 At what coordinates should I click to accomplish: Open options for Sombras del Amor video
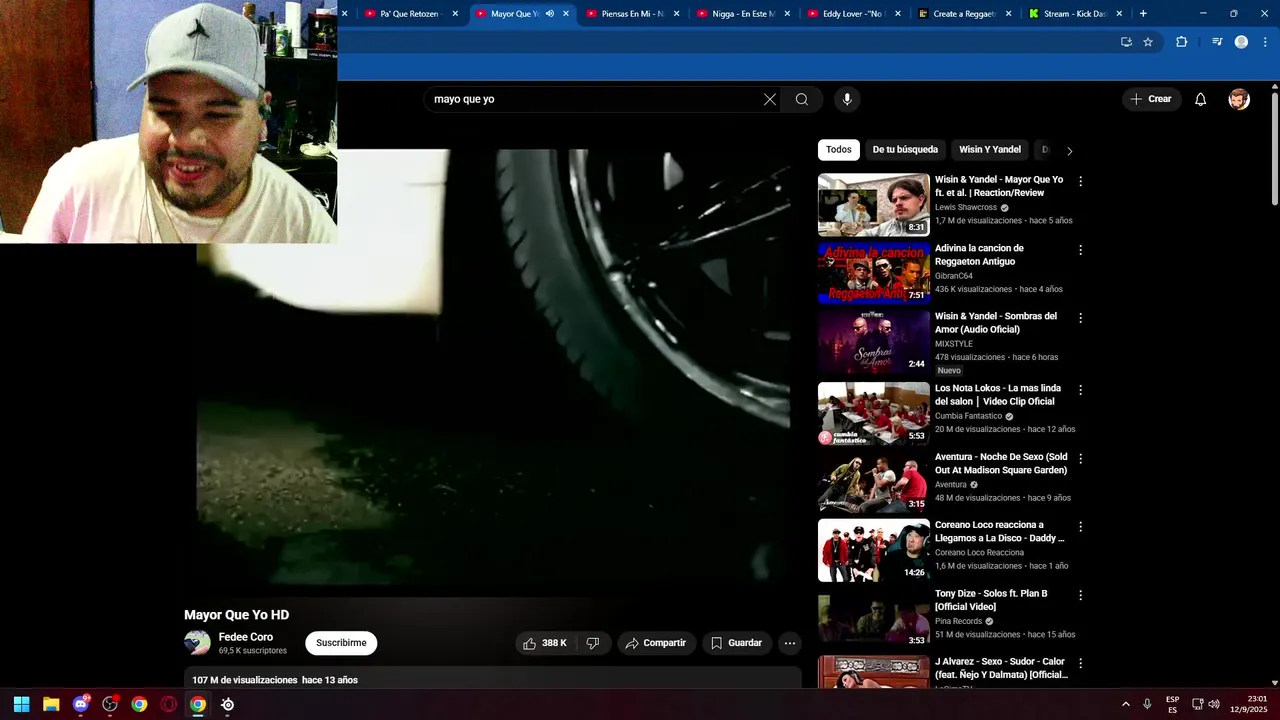1080,318
